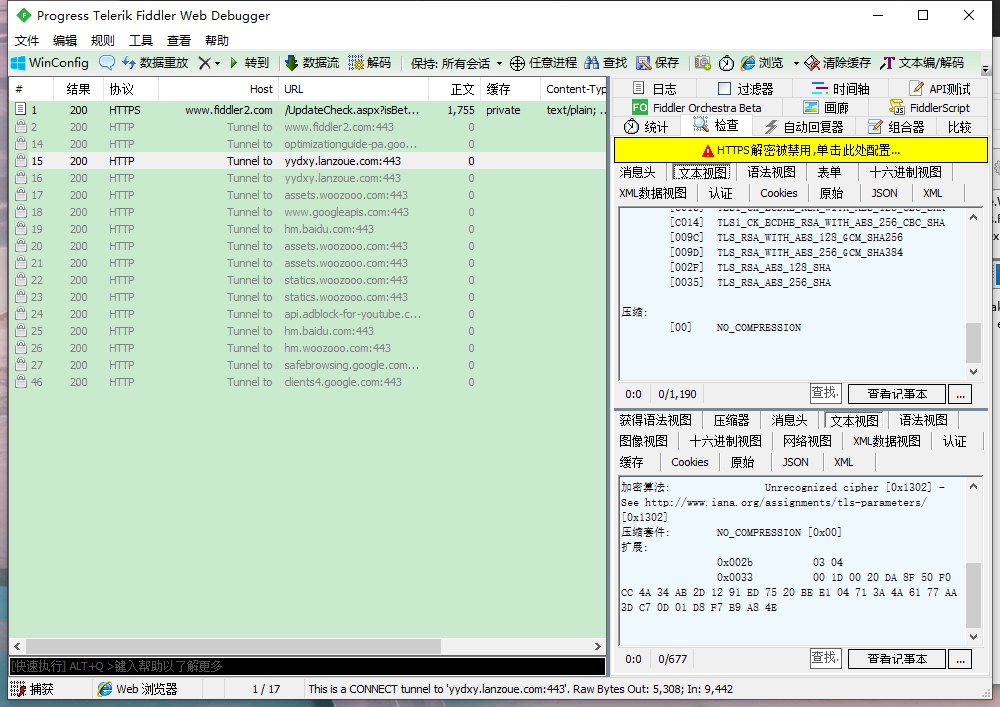
Task: Select the api.adblock-for-youtube session row
Action: tap(307, 314)
